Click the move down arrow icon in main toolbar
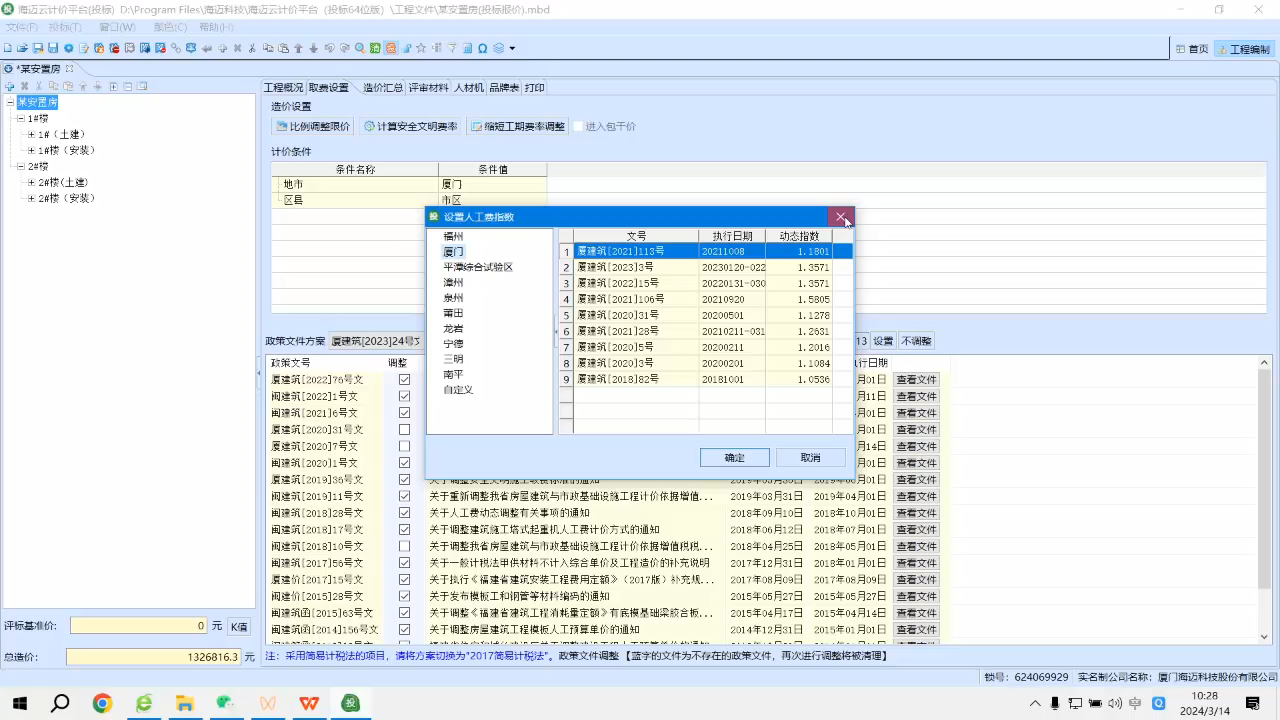This screenshot has width=1280, height=720. 313,48
